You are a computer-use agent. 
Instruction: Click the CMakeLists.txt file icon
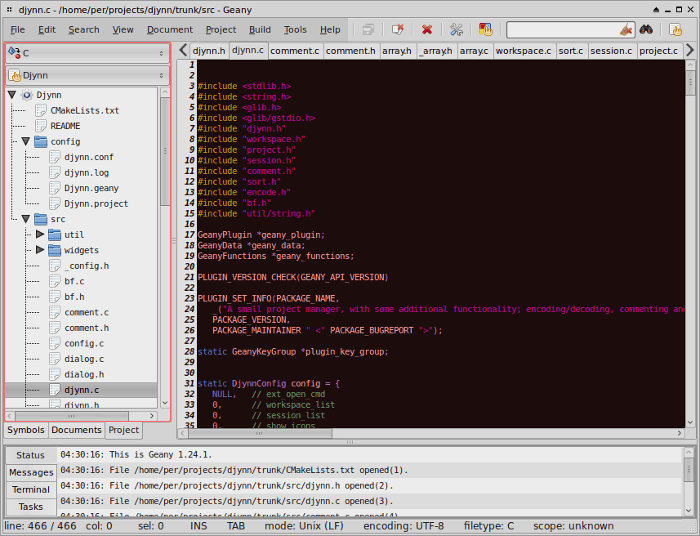(x=41, y=111)
